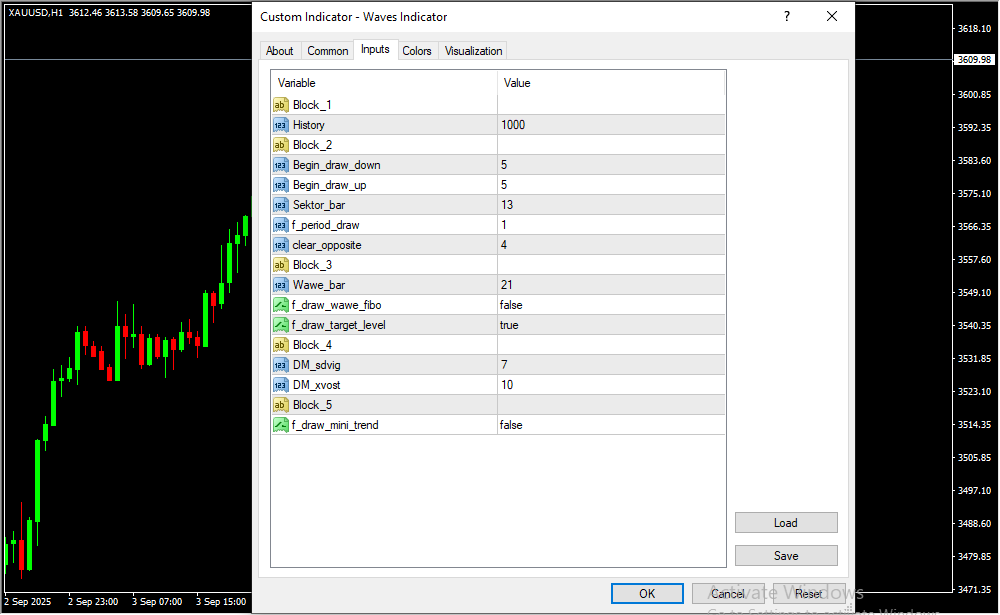Click the string icon beside Block_1
1000x615 pixels.
click(280, 105)
